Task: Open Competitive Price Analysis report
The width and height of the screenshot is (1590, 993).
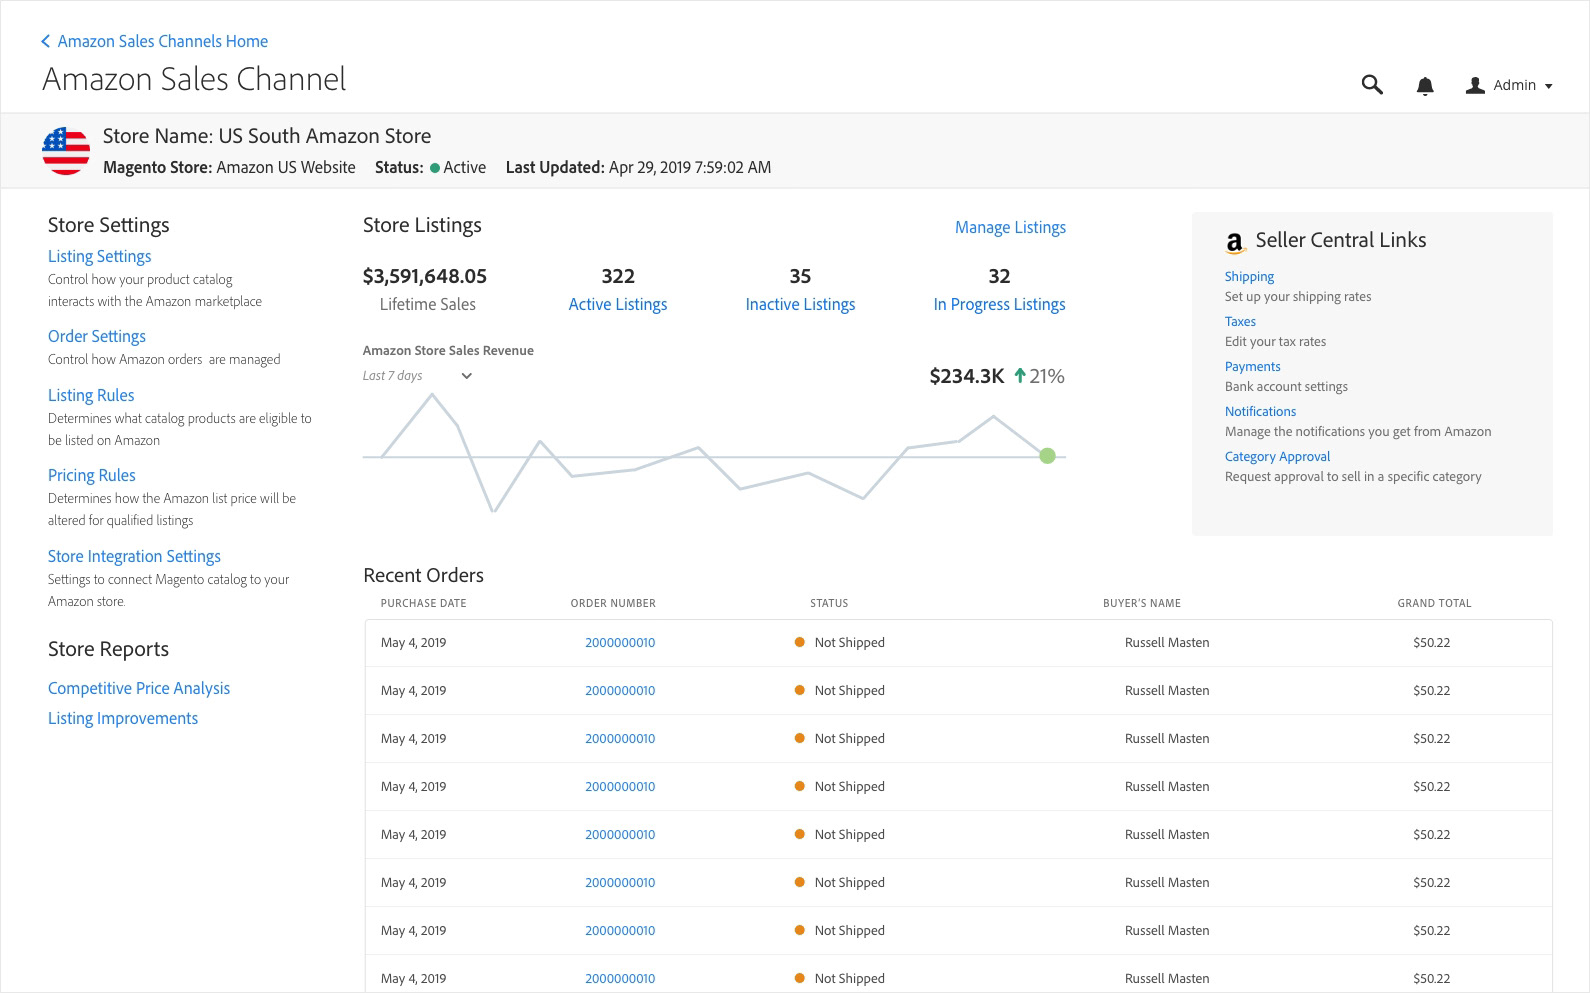Action: 139,688
